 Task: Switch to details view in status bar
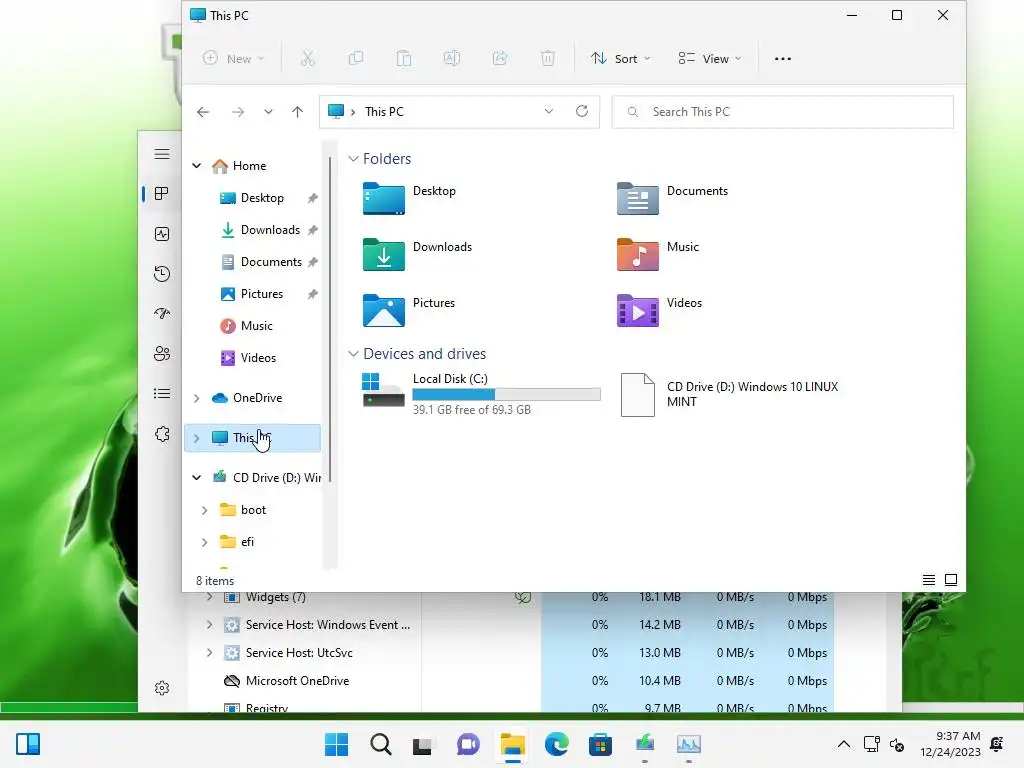pos(929,580)
